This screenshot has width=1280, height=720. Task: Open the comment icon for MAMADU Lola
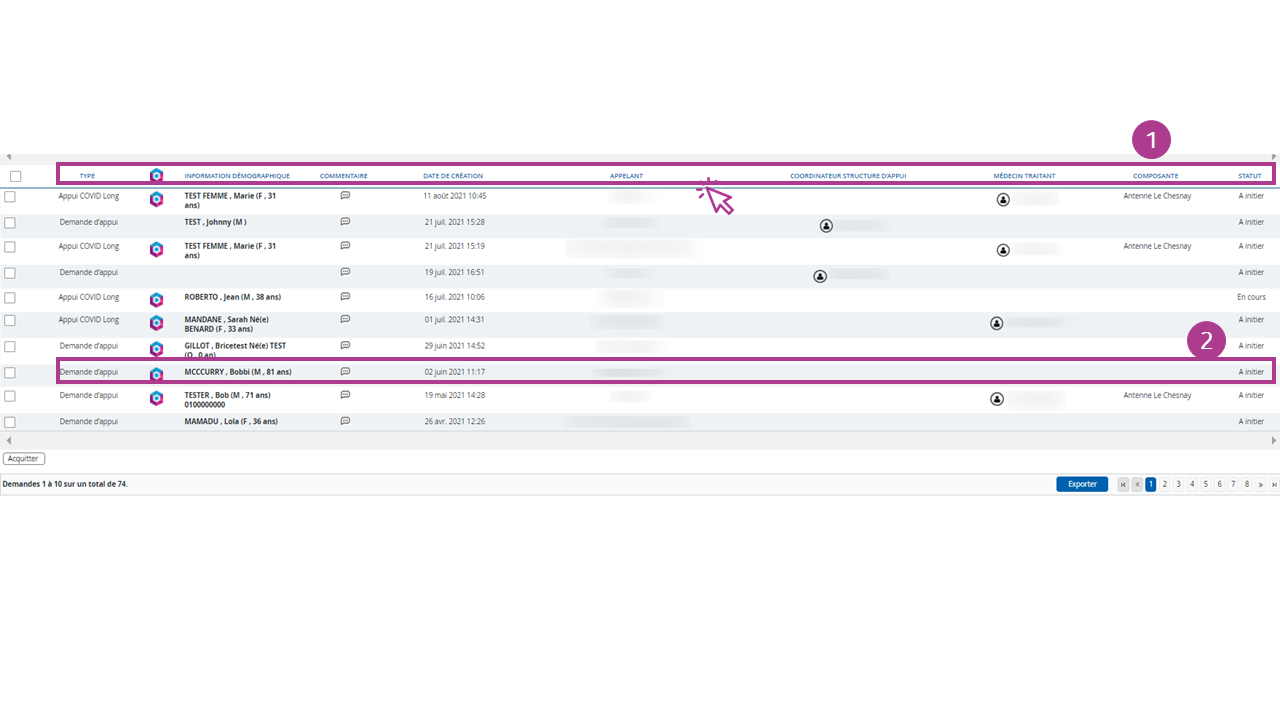(x=345, y=421)
